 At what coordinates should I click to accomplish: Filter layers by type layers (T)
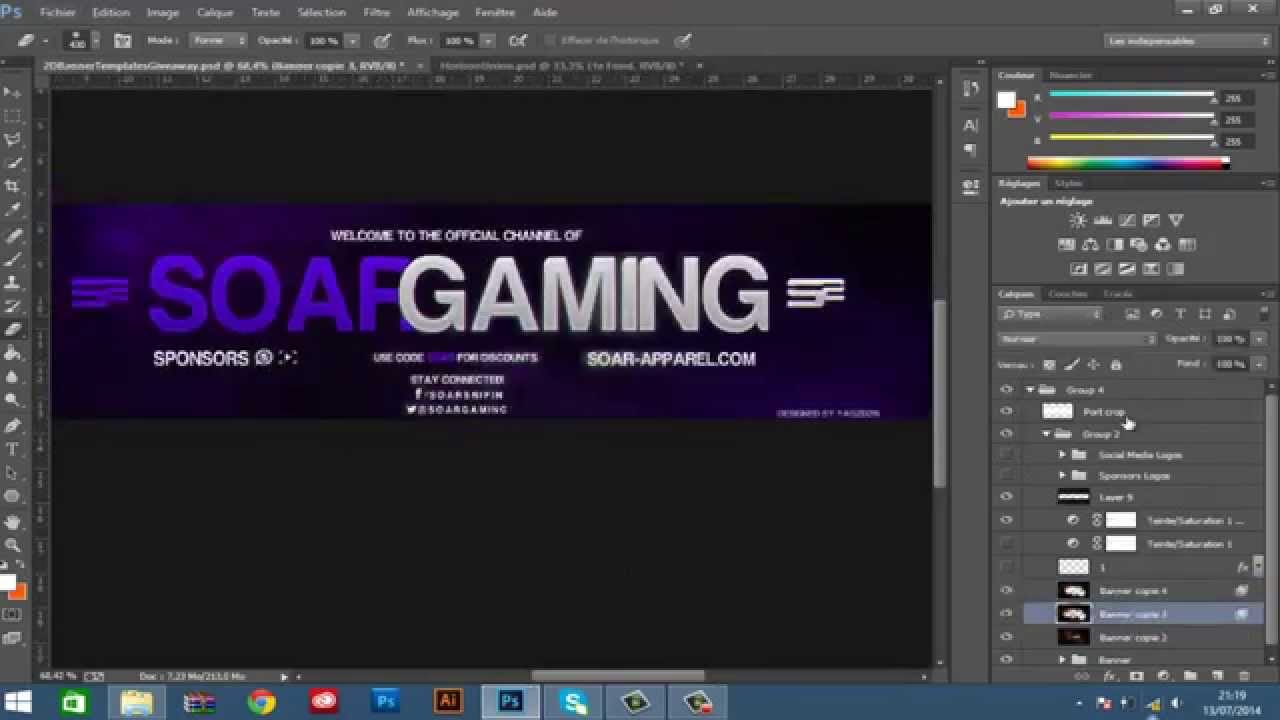coord(1180,314)
